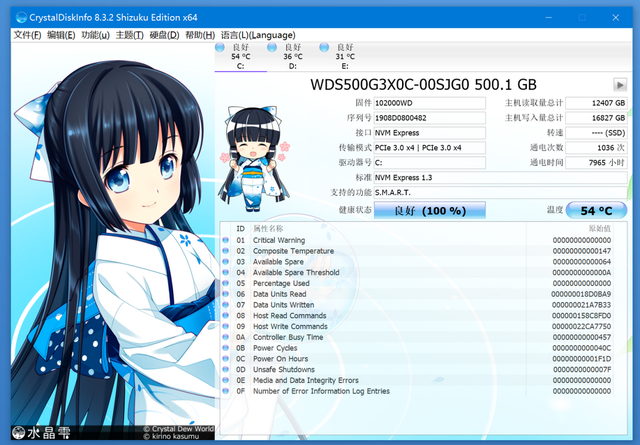Click the power on count 1036 次
The height and width of the screenshot is (445, 640).
coord(596,148)
